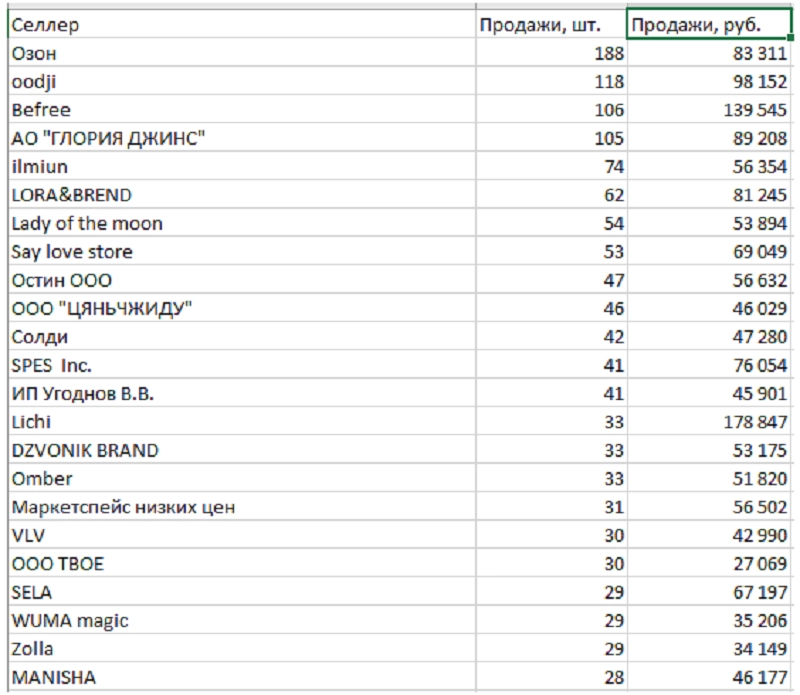
Task: Click the cell 'SPES Inc.'
Action: click(242, 365)
